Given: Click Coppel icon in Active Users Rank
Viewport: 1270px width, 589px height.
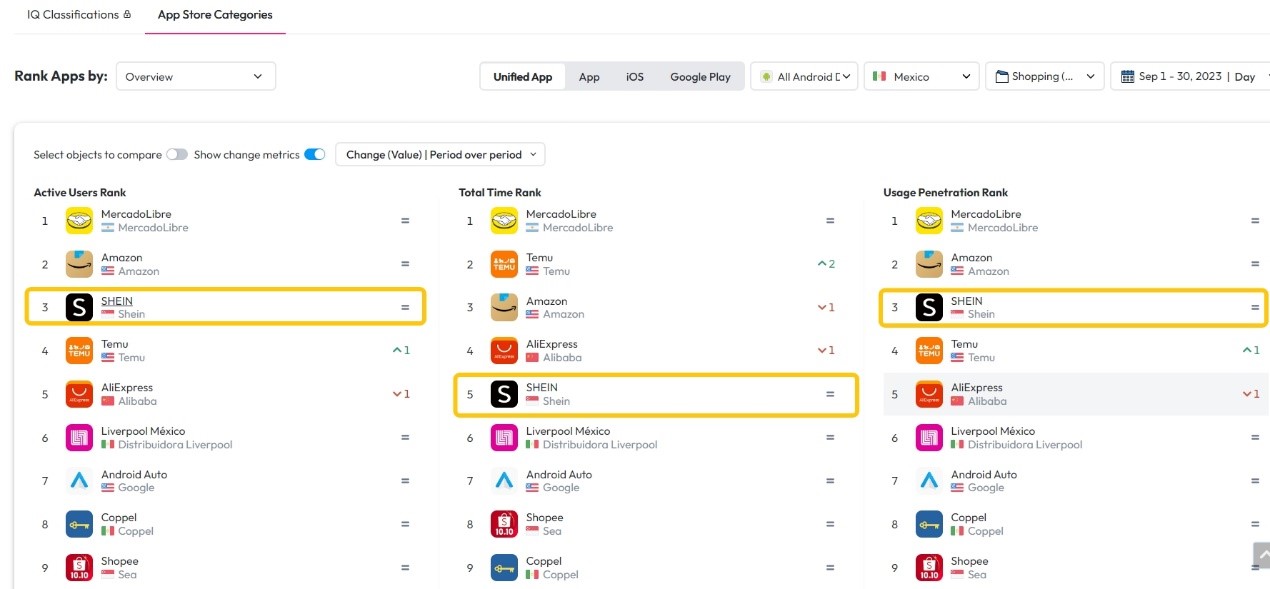Looking at the screenshot, I should click(x=80, y=524).
